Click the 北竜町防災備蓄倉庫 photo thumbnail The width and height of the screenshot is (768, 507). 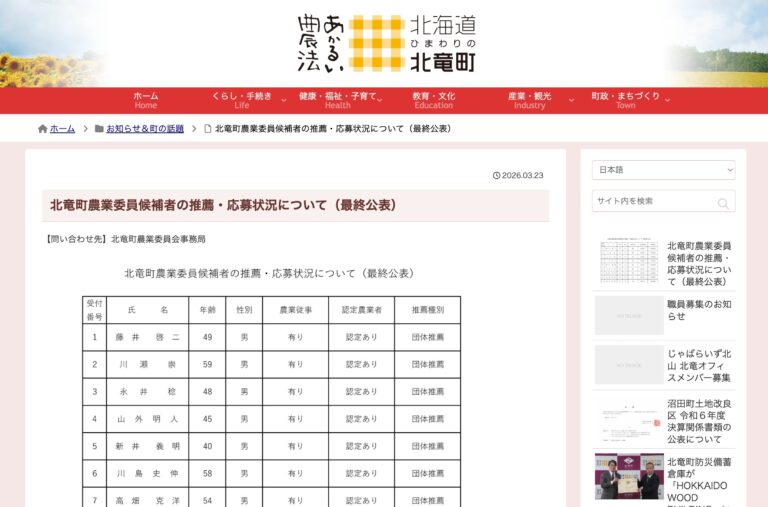(x=629, y=476)
